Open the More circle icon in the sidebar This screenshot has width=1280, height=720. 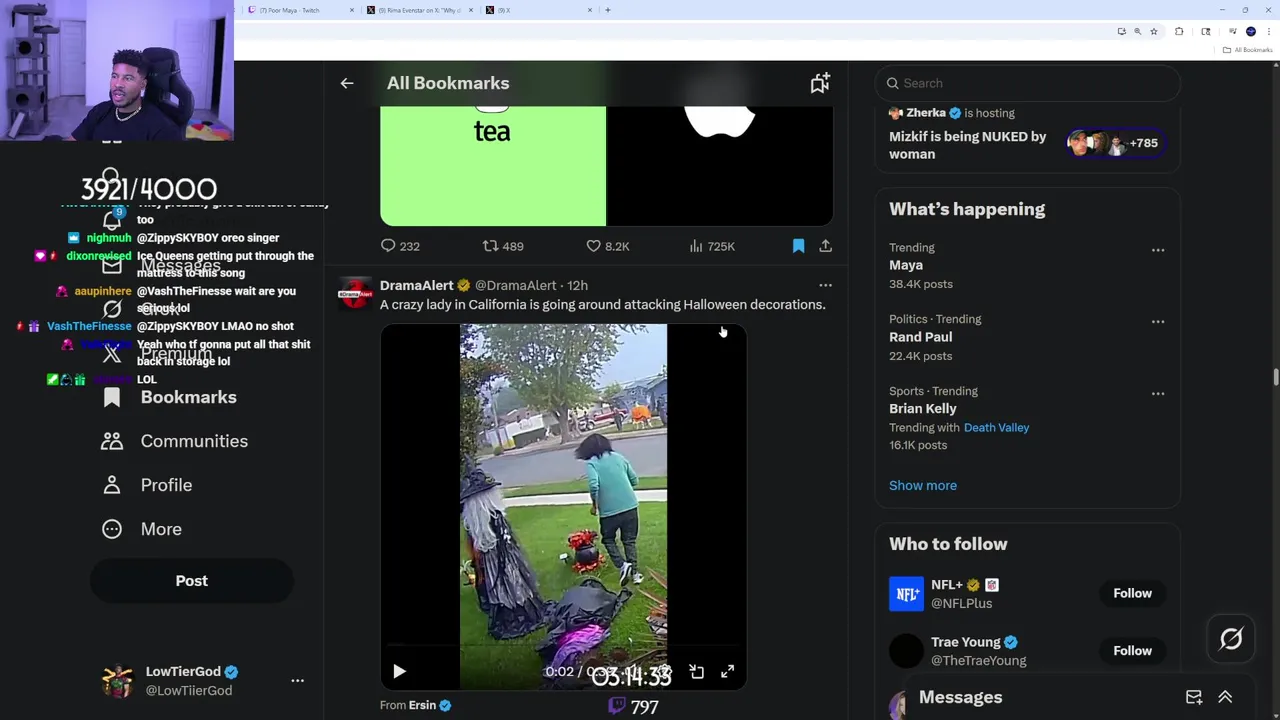point(112,529)
